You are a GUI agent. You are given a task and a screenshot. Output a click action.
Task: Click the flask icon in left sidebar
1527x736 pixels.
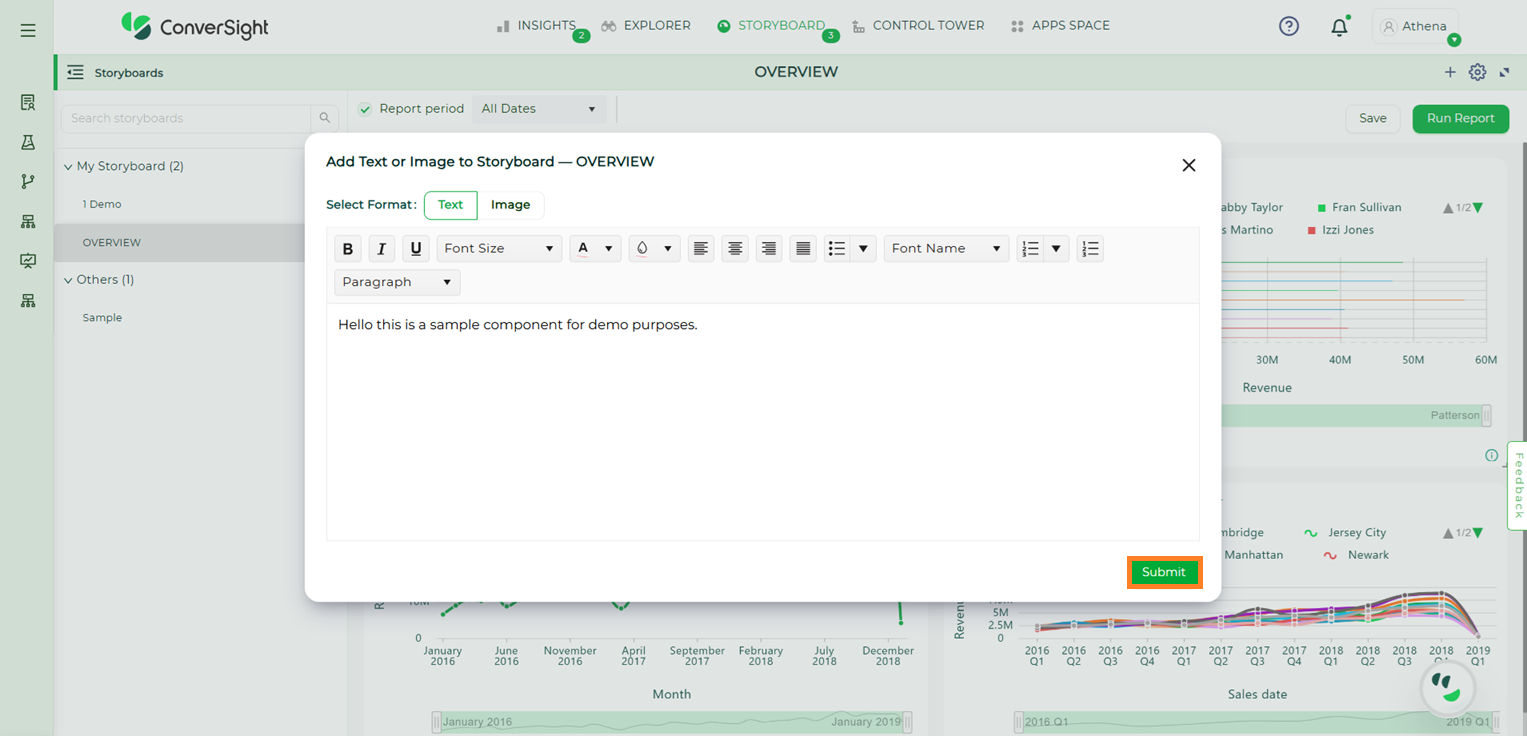(28, 142)
